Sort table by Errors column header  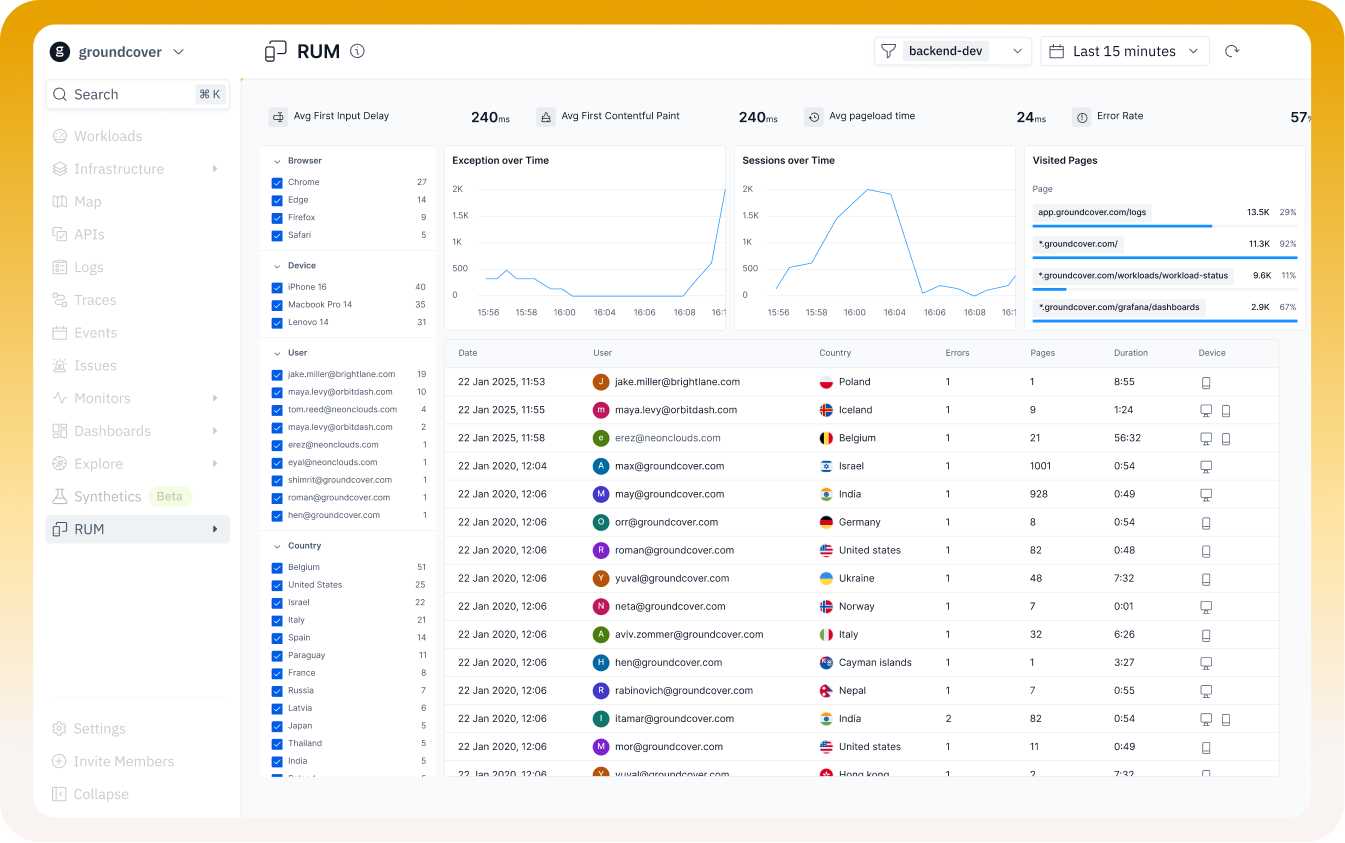coord(957,353)
